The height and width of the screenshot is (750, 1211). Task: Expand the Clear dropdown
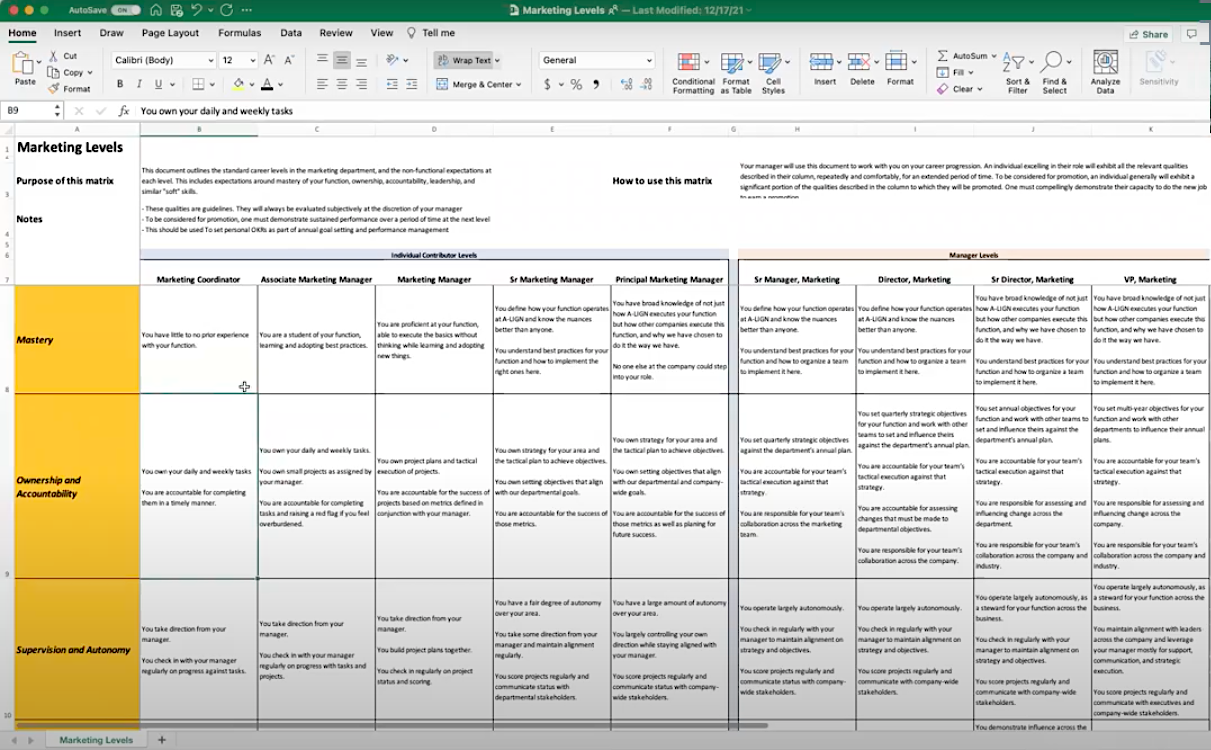979,89
